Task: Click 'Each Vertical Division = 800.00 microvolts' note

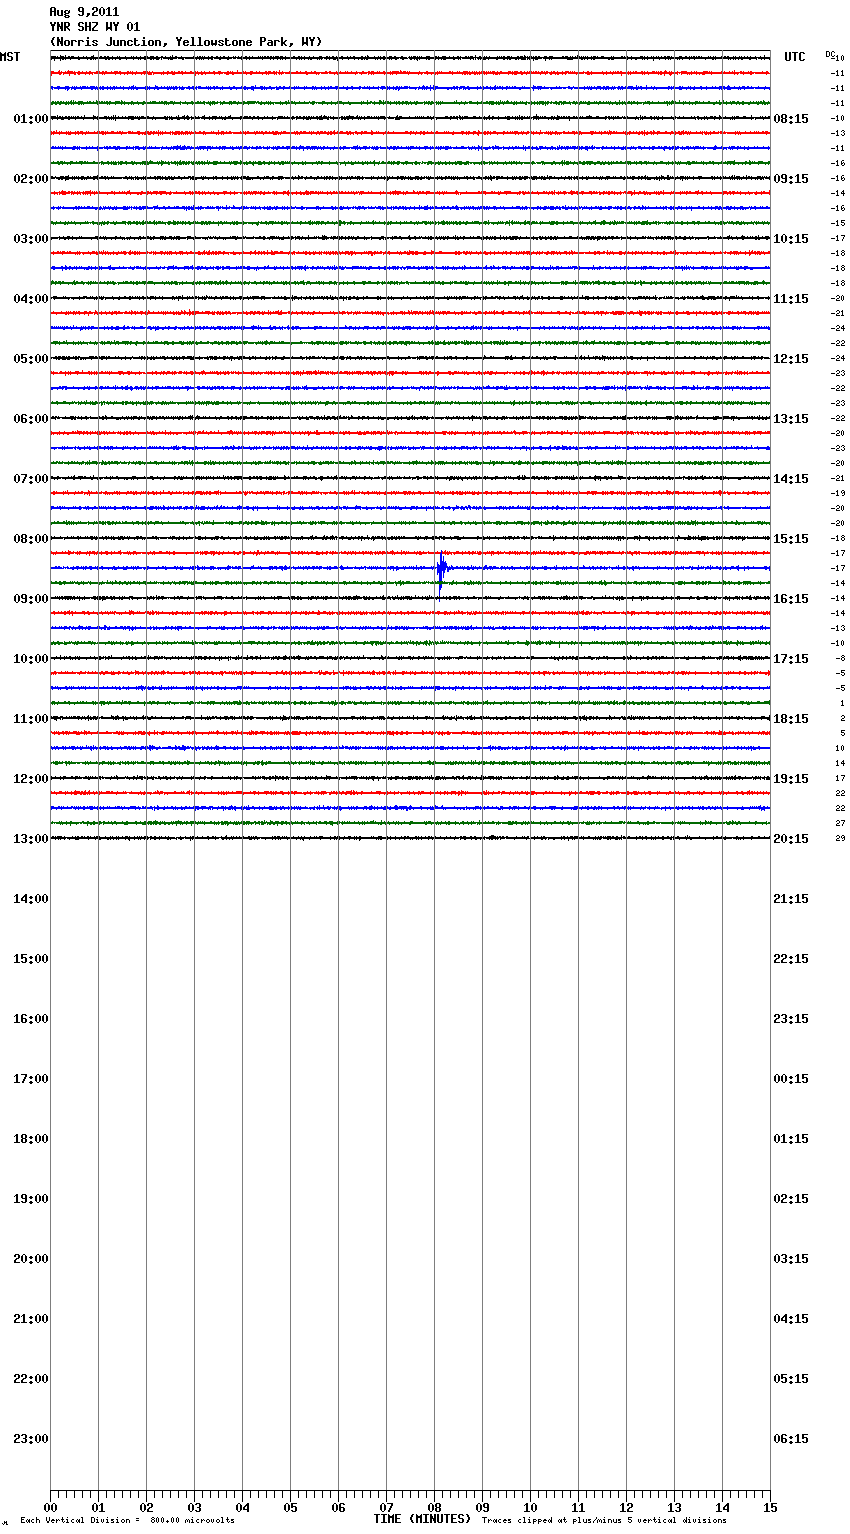Action: (x=127, y=1520)
